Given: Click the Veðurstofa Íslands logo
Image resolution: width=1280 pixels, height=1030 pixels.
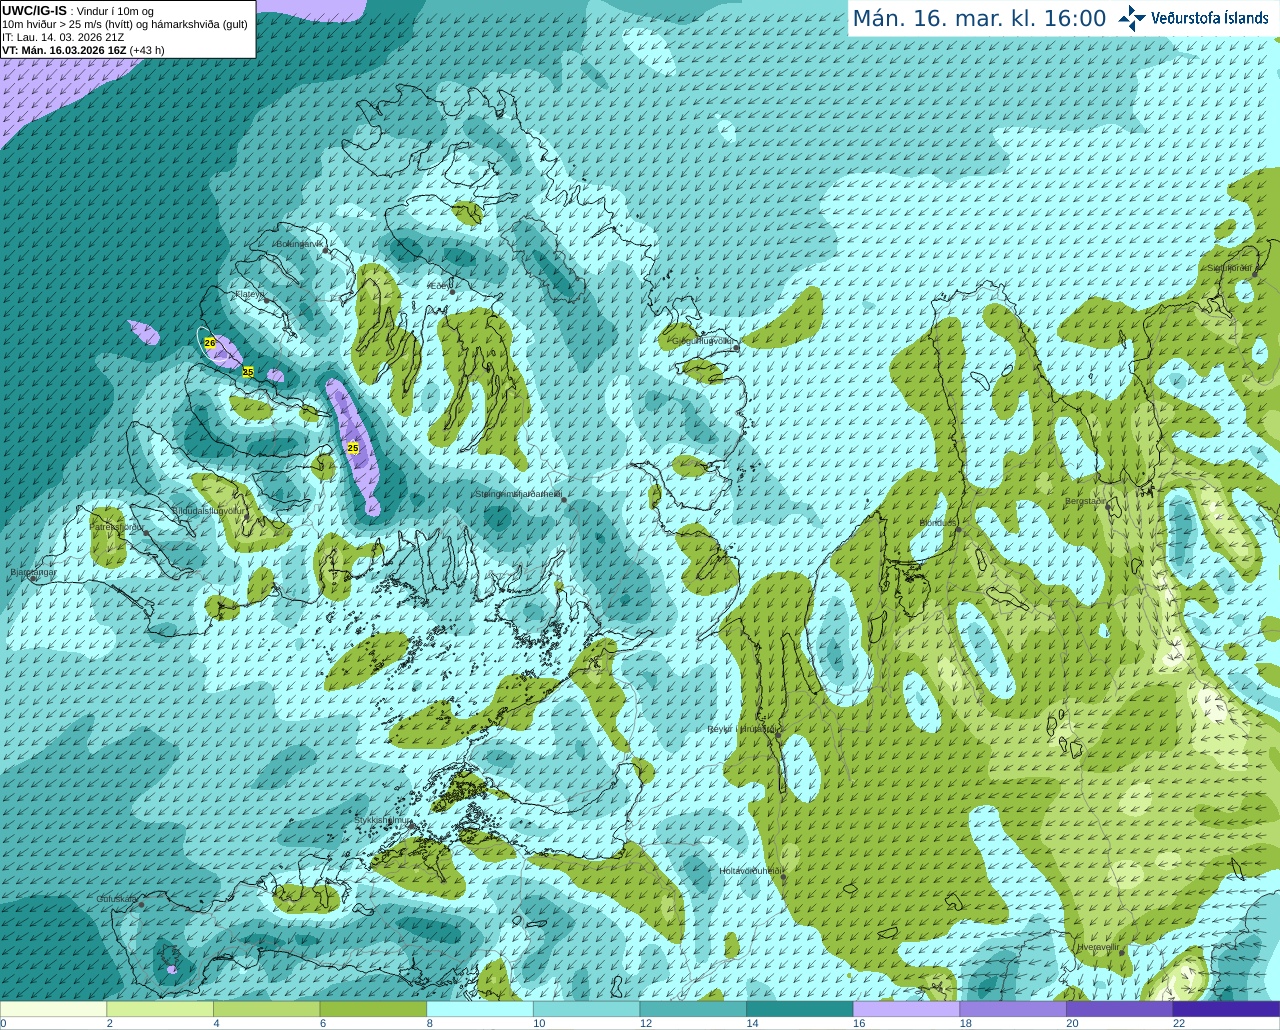Looking at the screenshot, I should click(x=1194, y=18).
